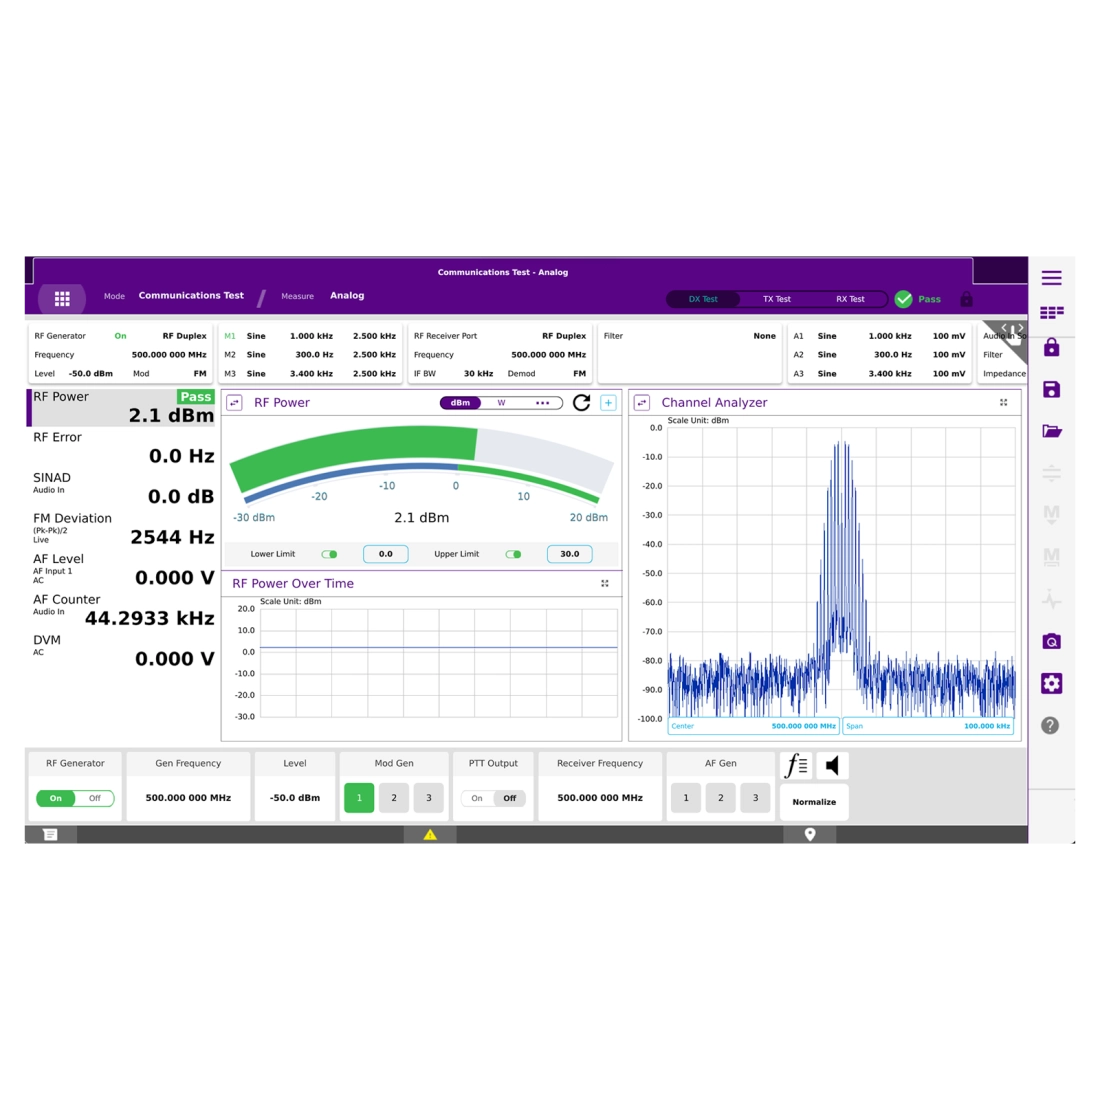Click the help question mark icon
Screen dimensions: 1100x1100
[x=1050, y=726]
